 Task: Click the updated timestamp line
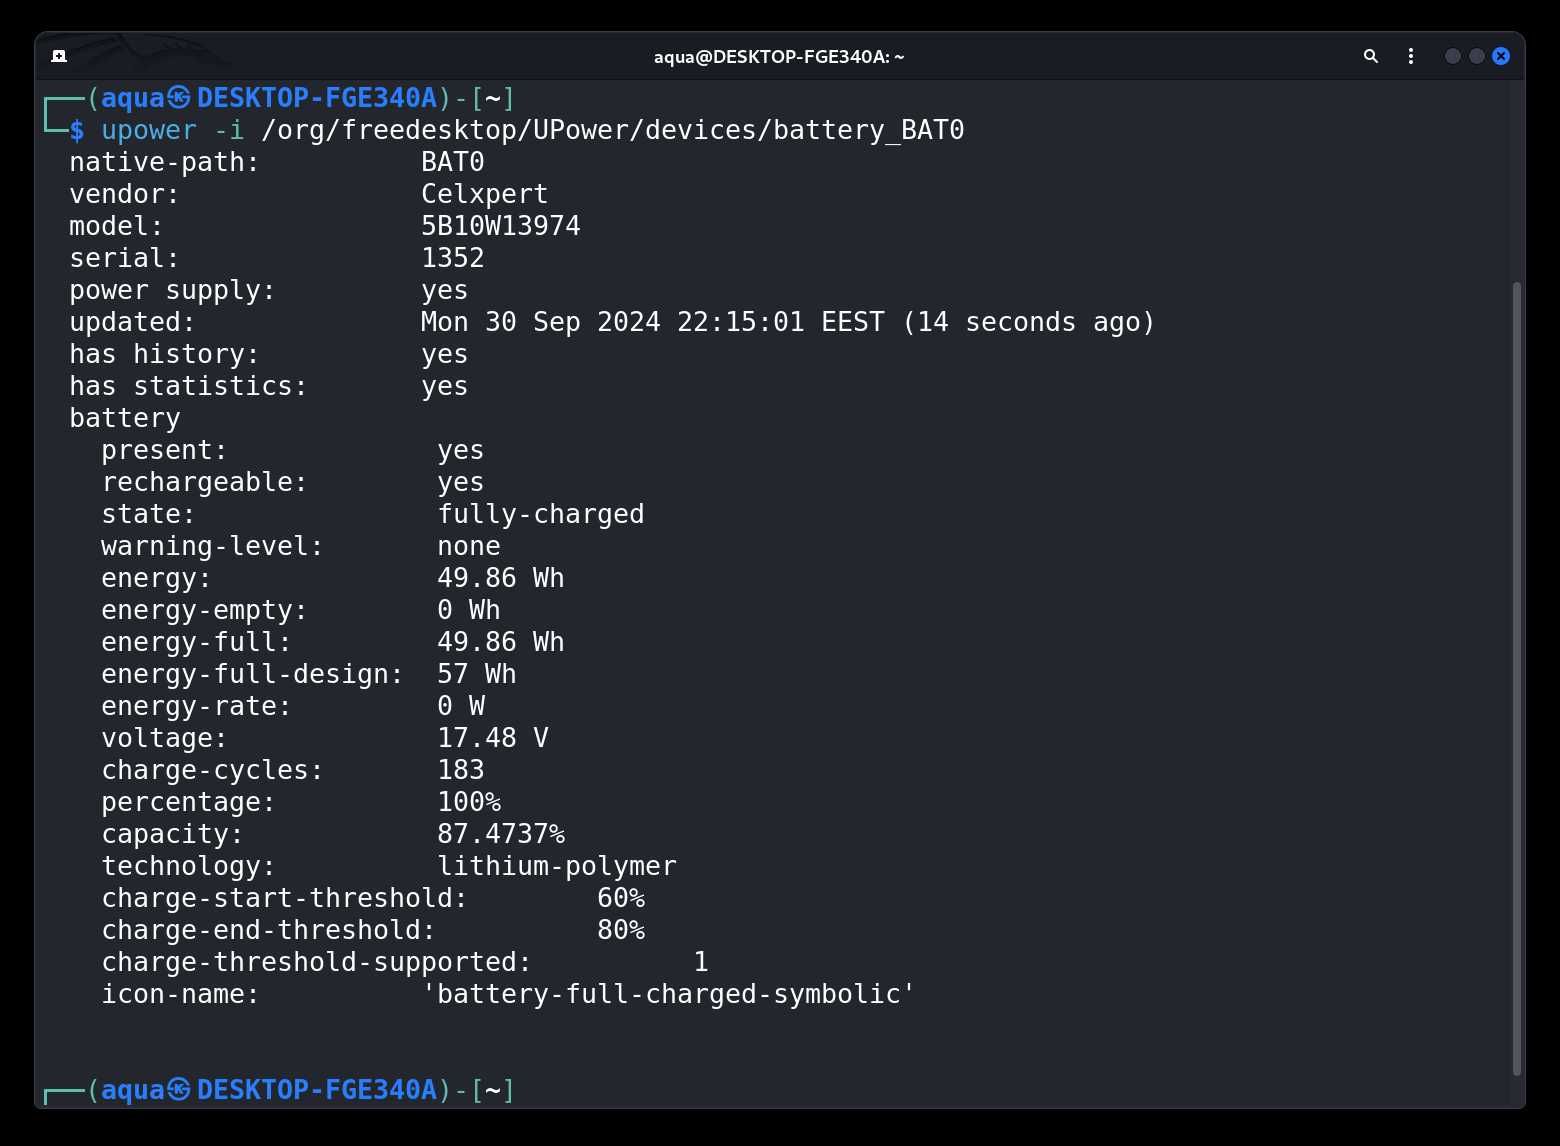pos(612,322)
